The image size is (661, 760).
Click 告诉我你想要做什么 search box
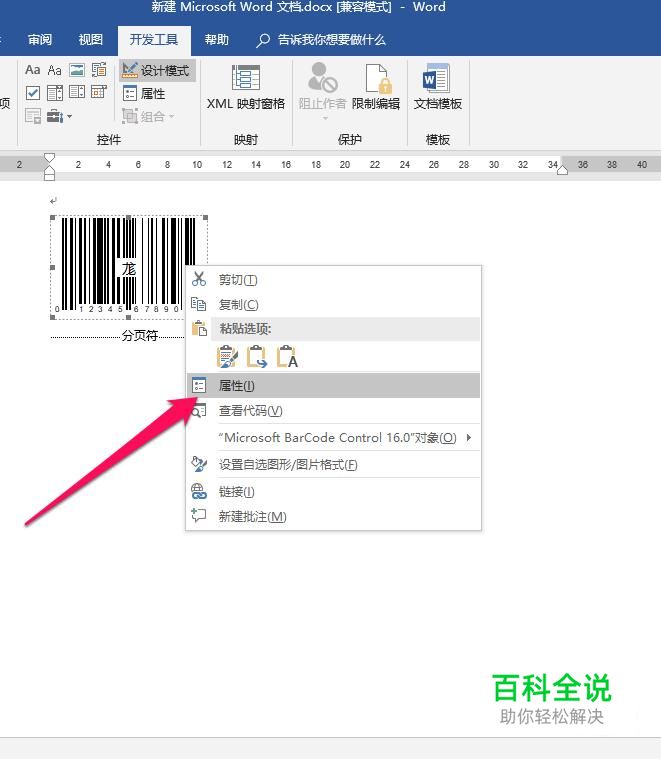pos(321,40)
